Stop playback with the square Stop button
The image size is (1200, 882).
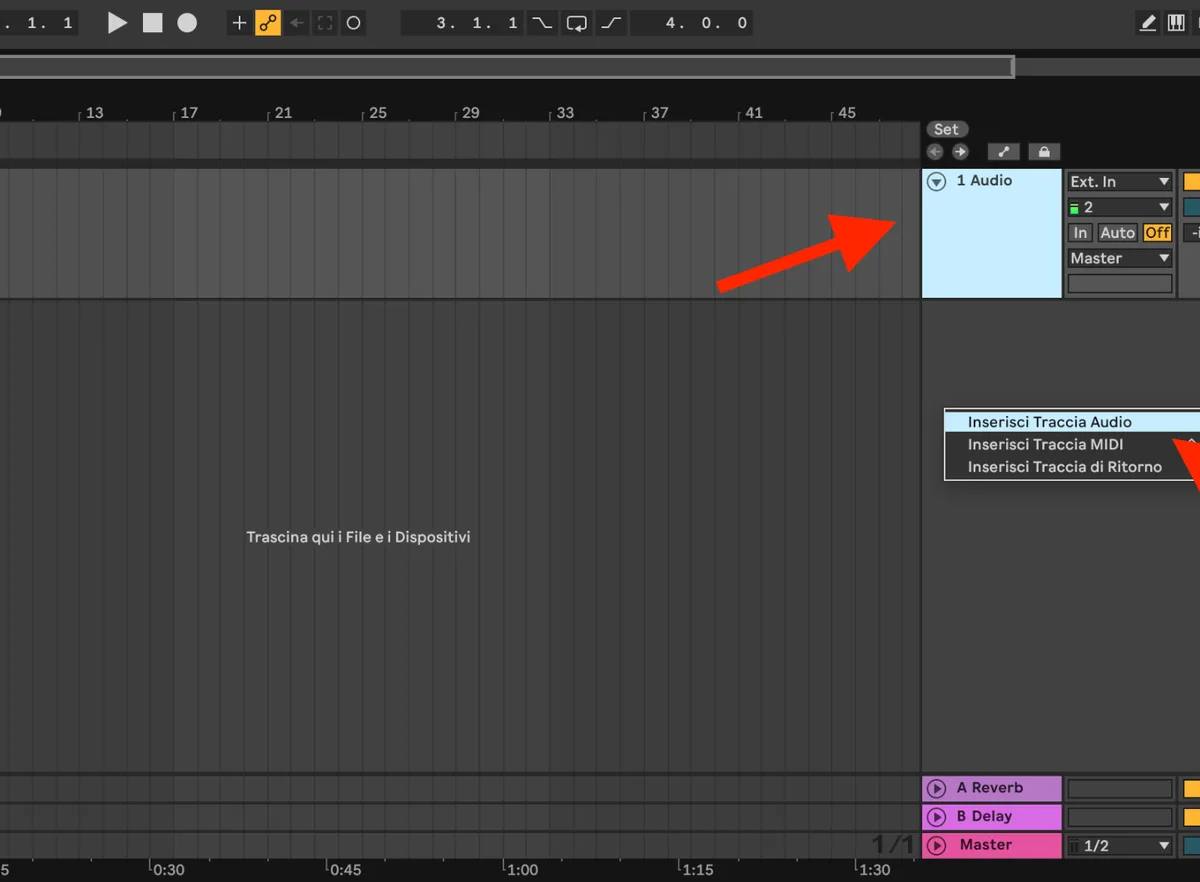click(x=152, y=23)
